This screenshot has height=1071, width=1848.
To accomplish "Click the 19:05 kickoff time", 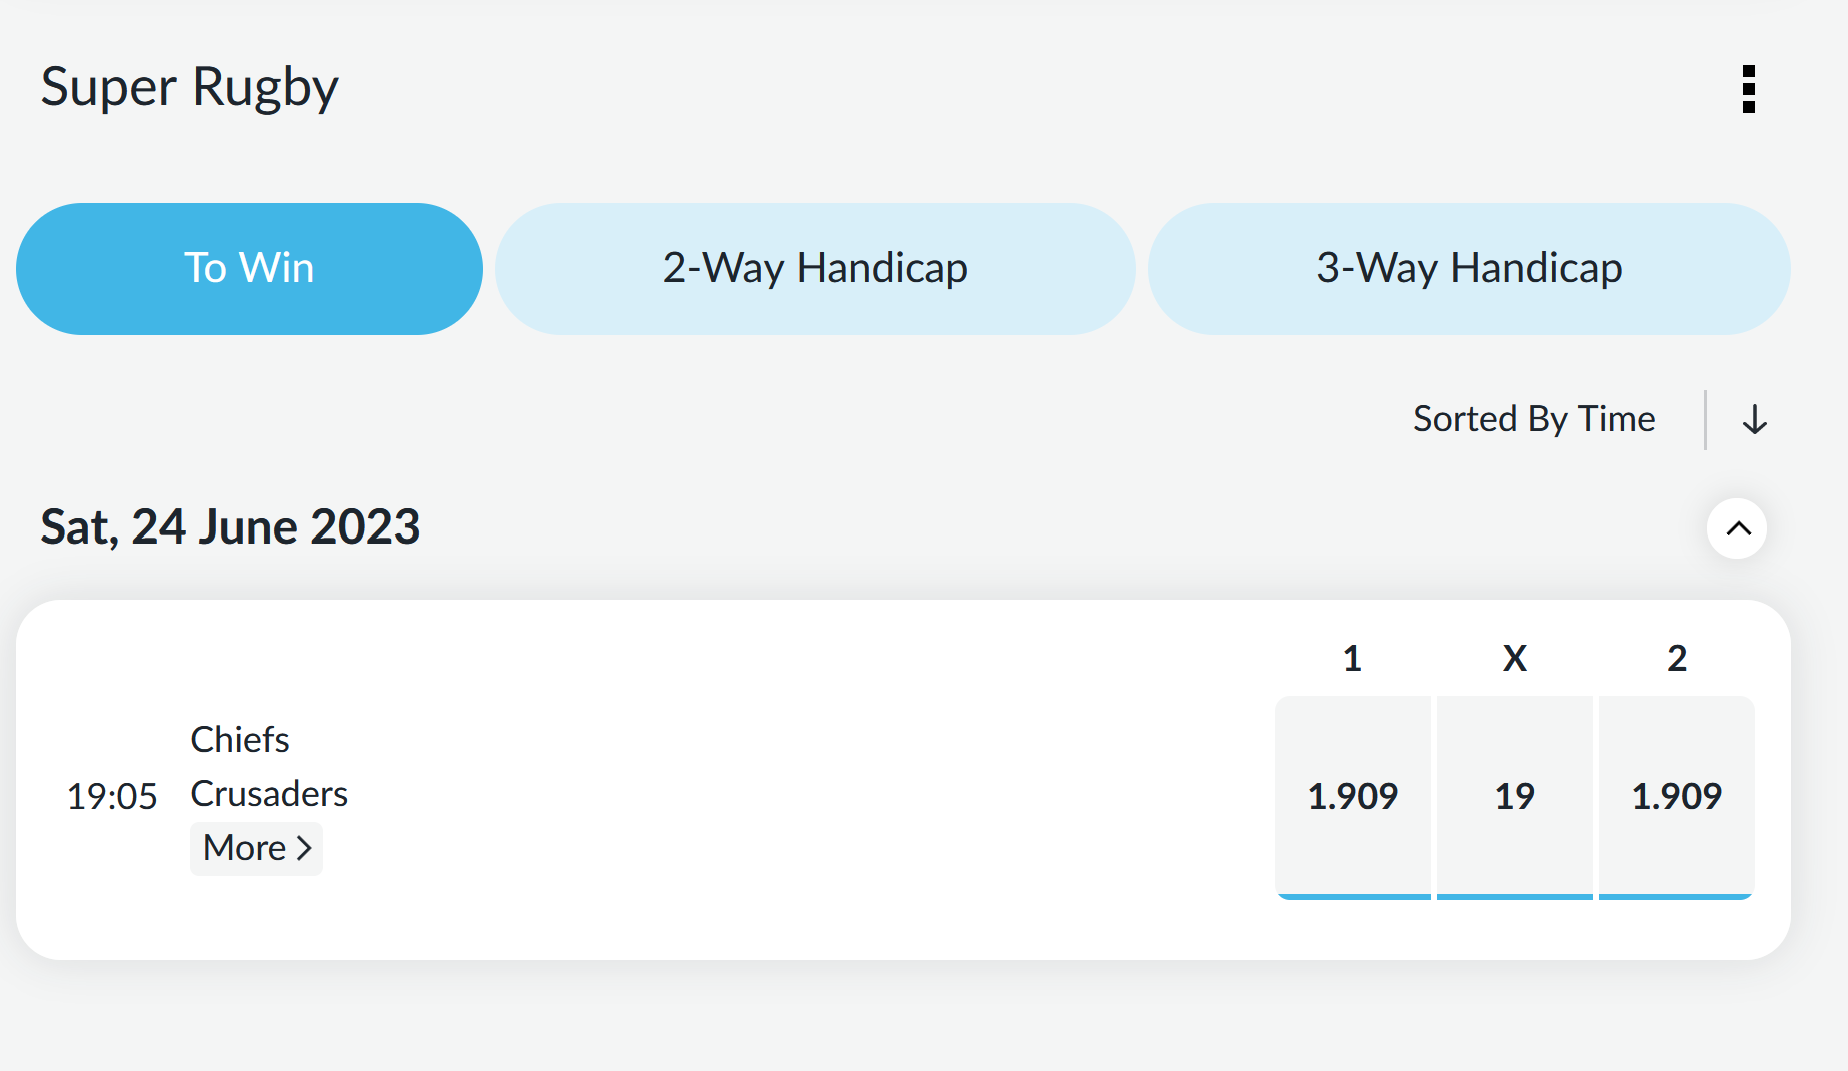I will tap(112, 797).
